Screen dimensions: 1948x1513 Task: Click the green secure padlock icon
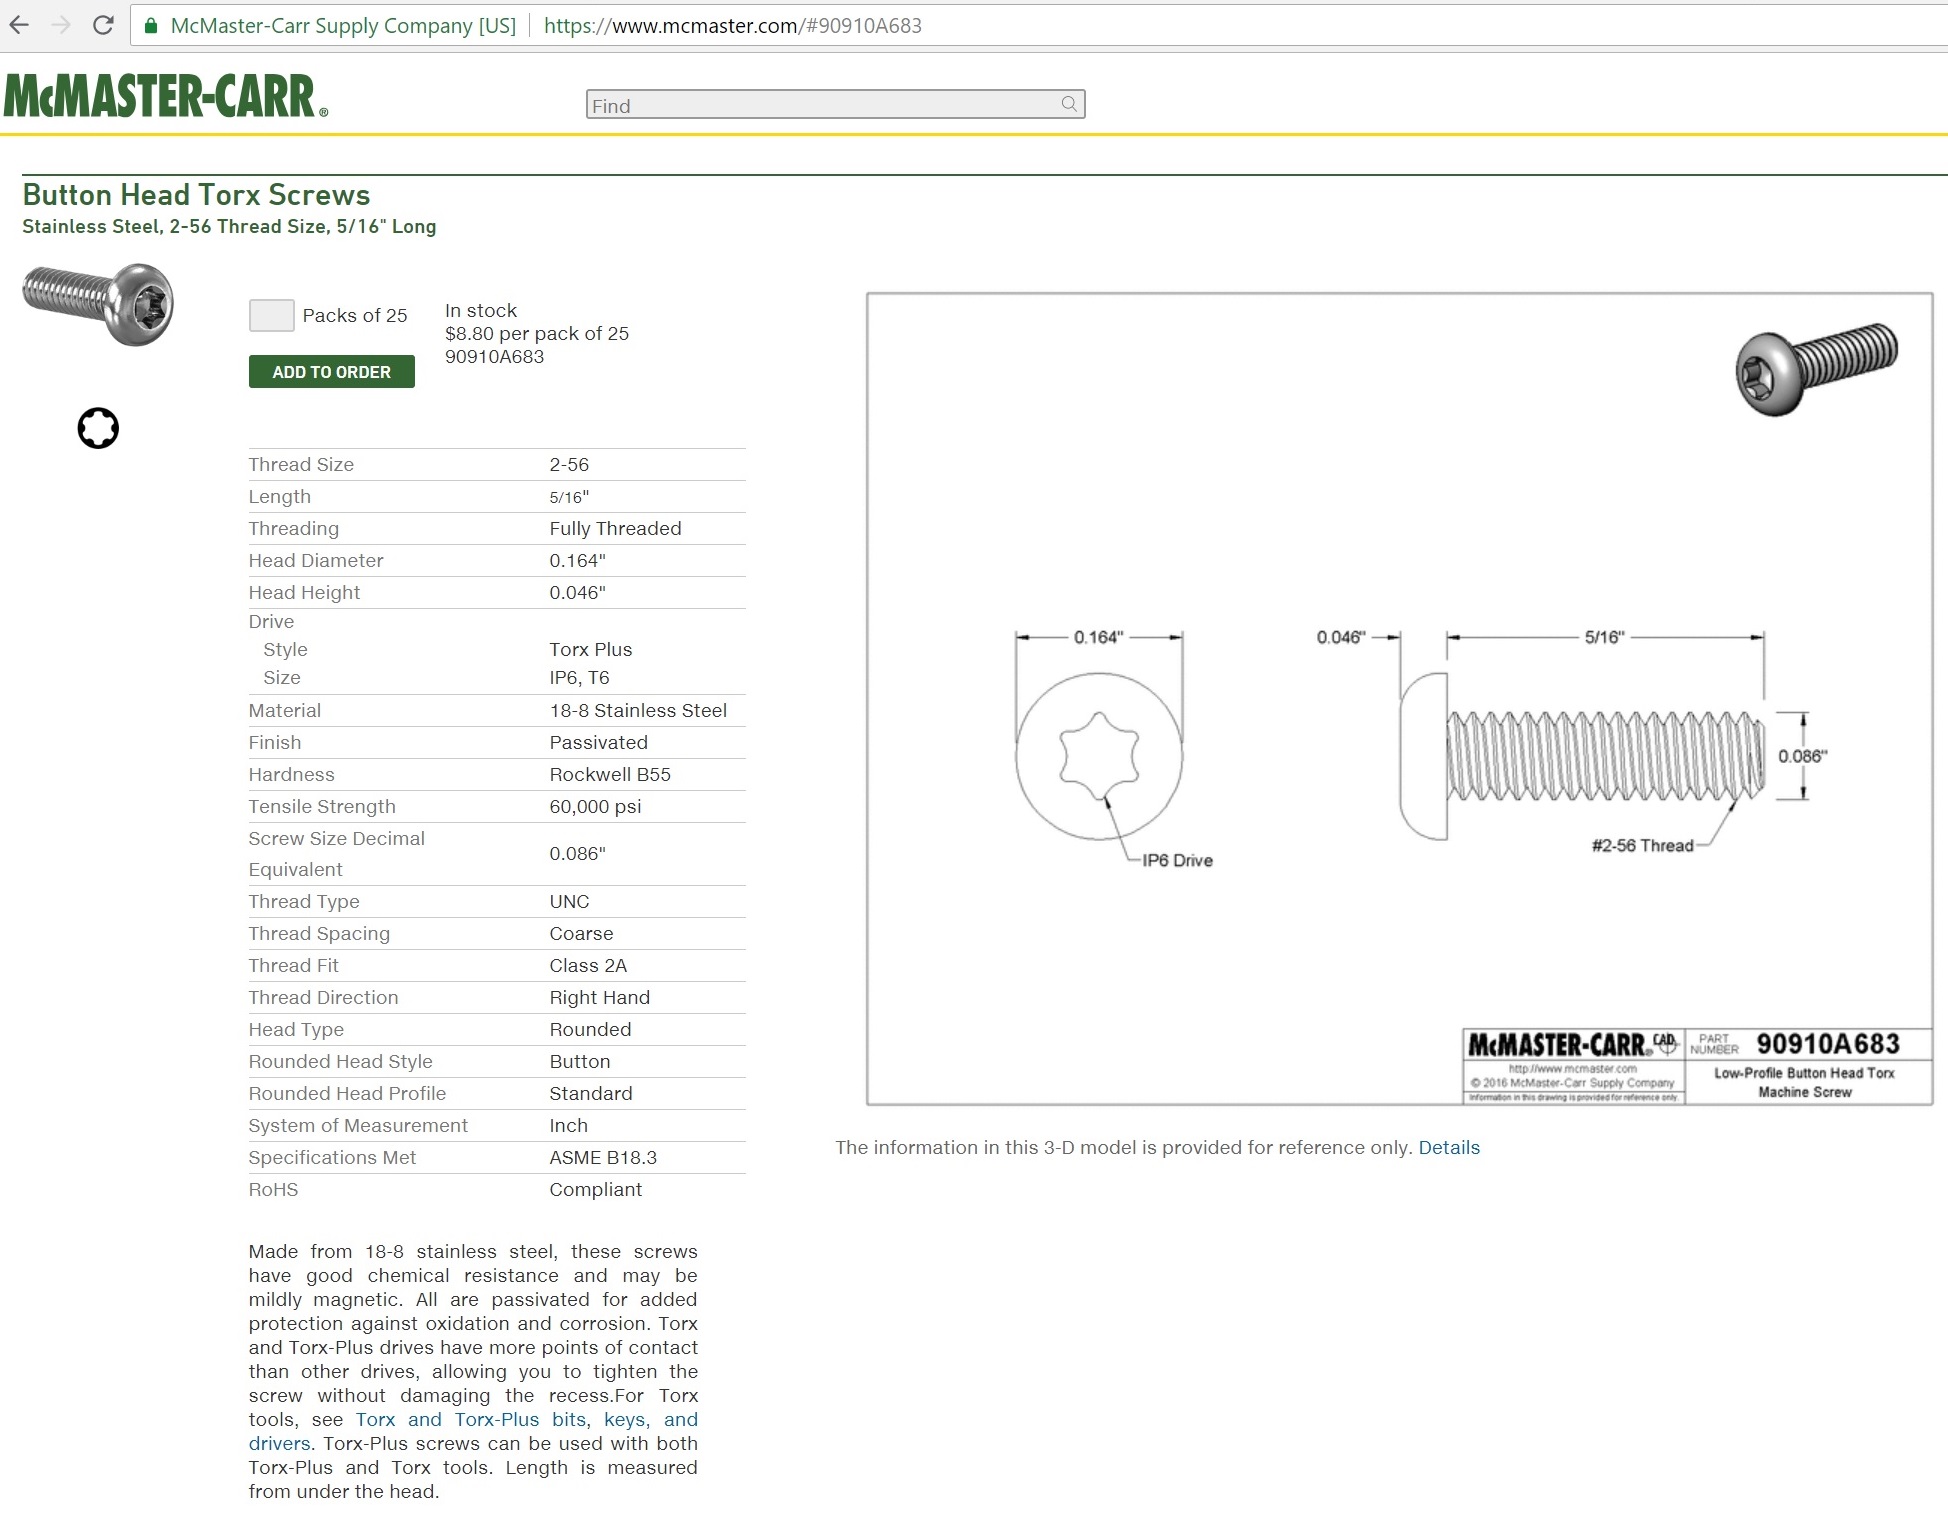(151, 26)
